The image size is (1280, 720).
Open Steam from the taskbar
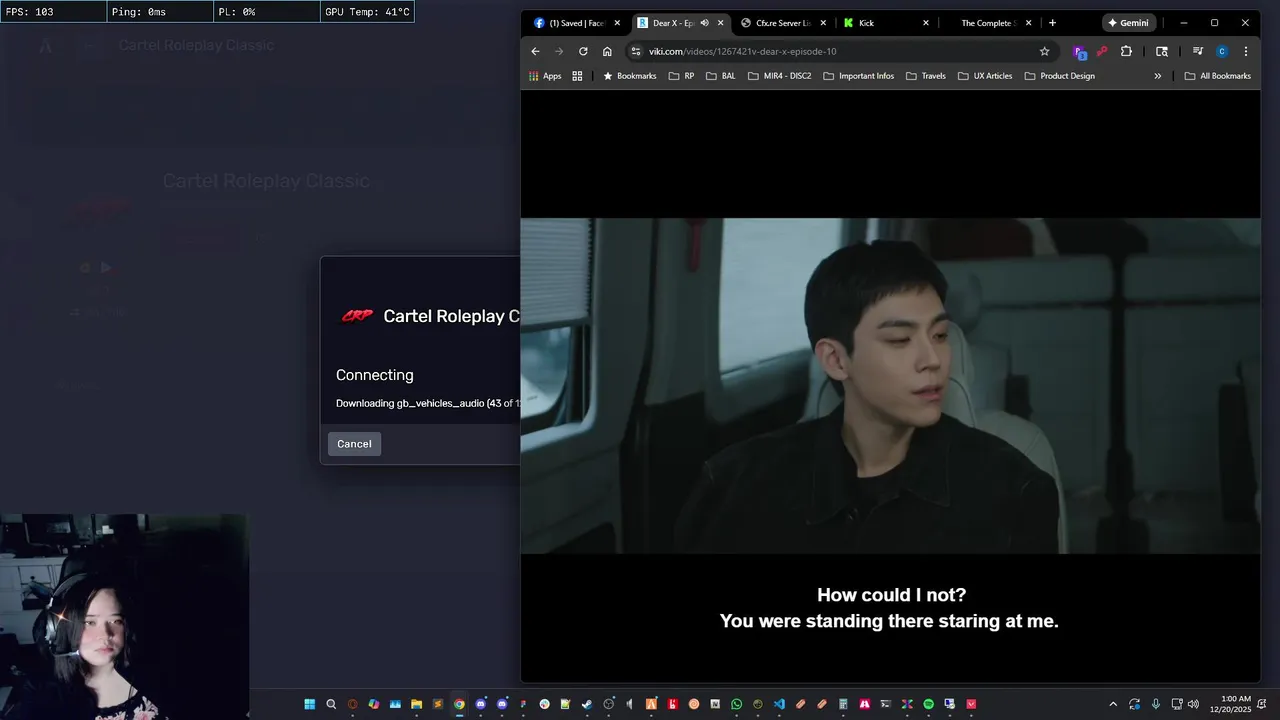point(586,704)
